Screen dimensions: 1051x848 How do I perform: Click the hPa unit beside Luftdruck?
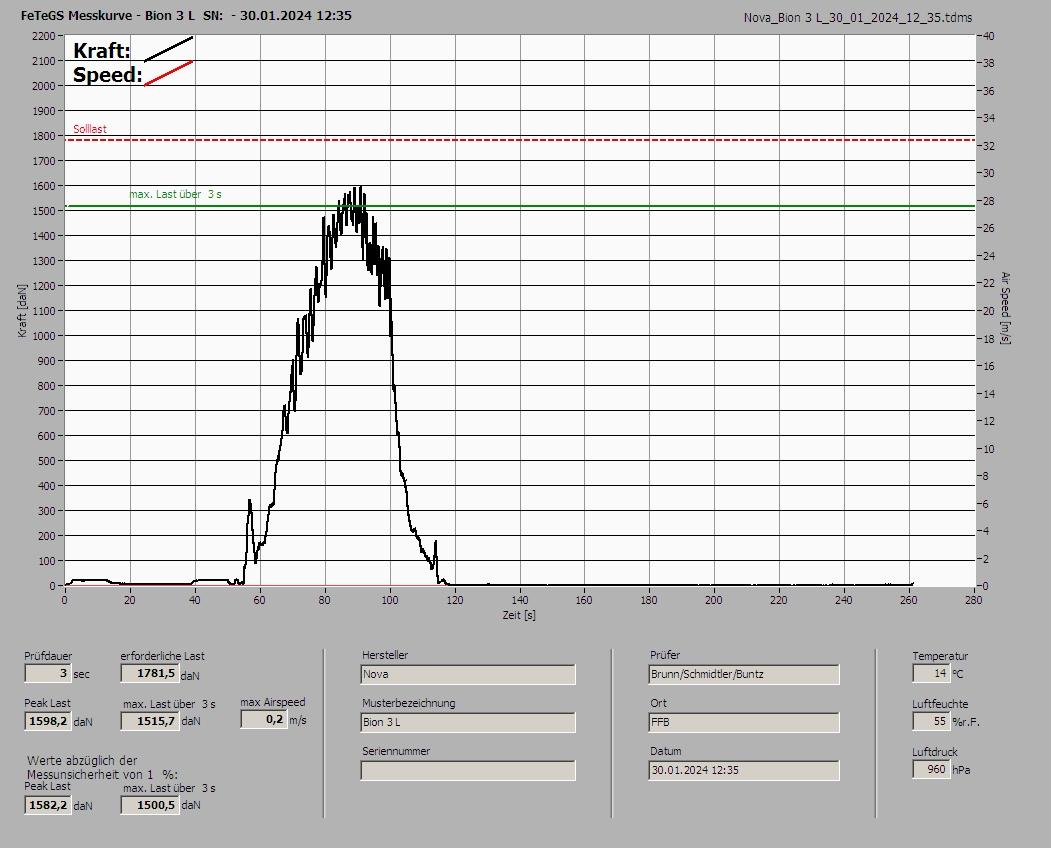click(961, 770)
